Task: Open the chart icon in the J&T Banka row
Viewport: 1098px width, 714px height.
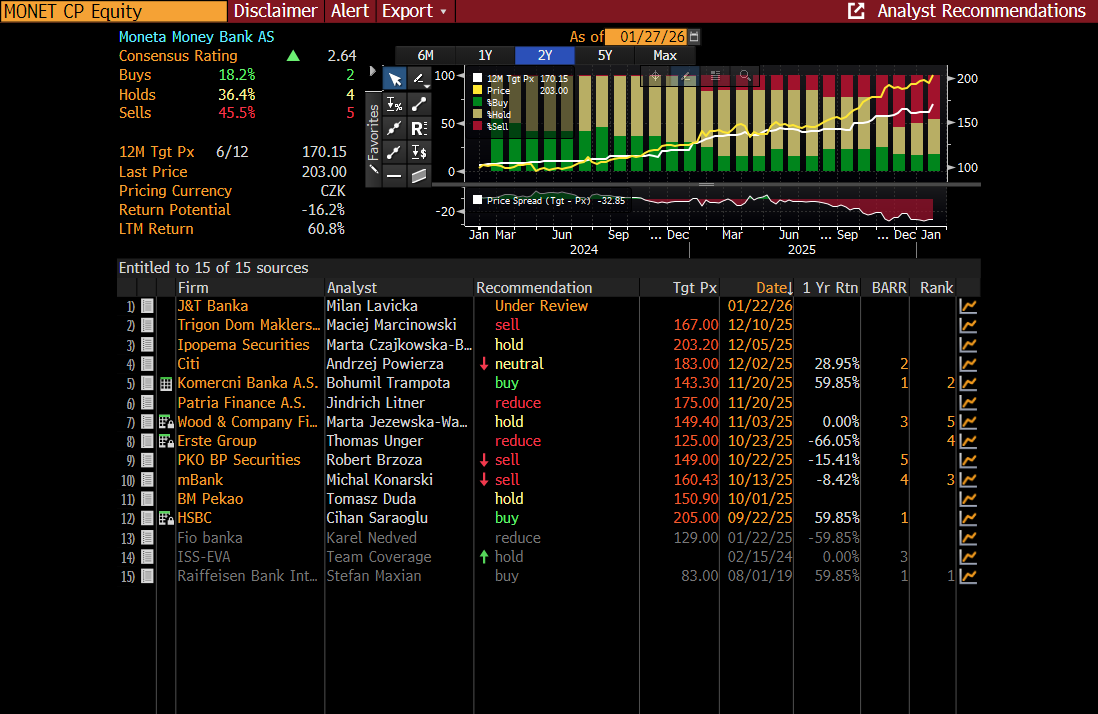Action: tap(968, 306)
